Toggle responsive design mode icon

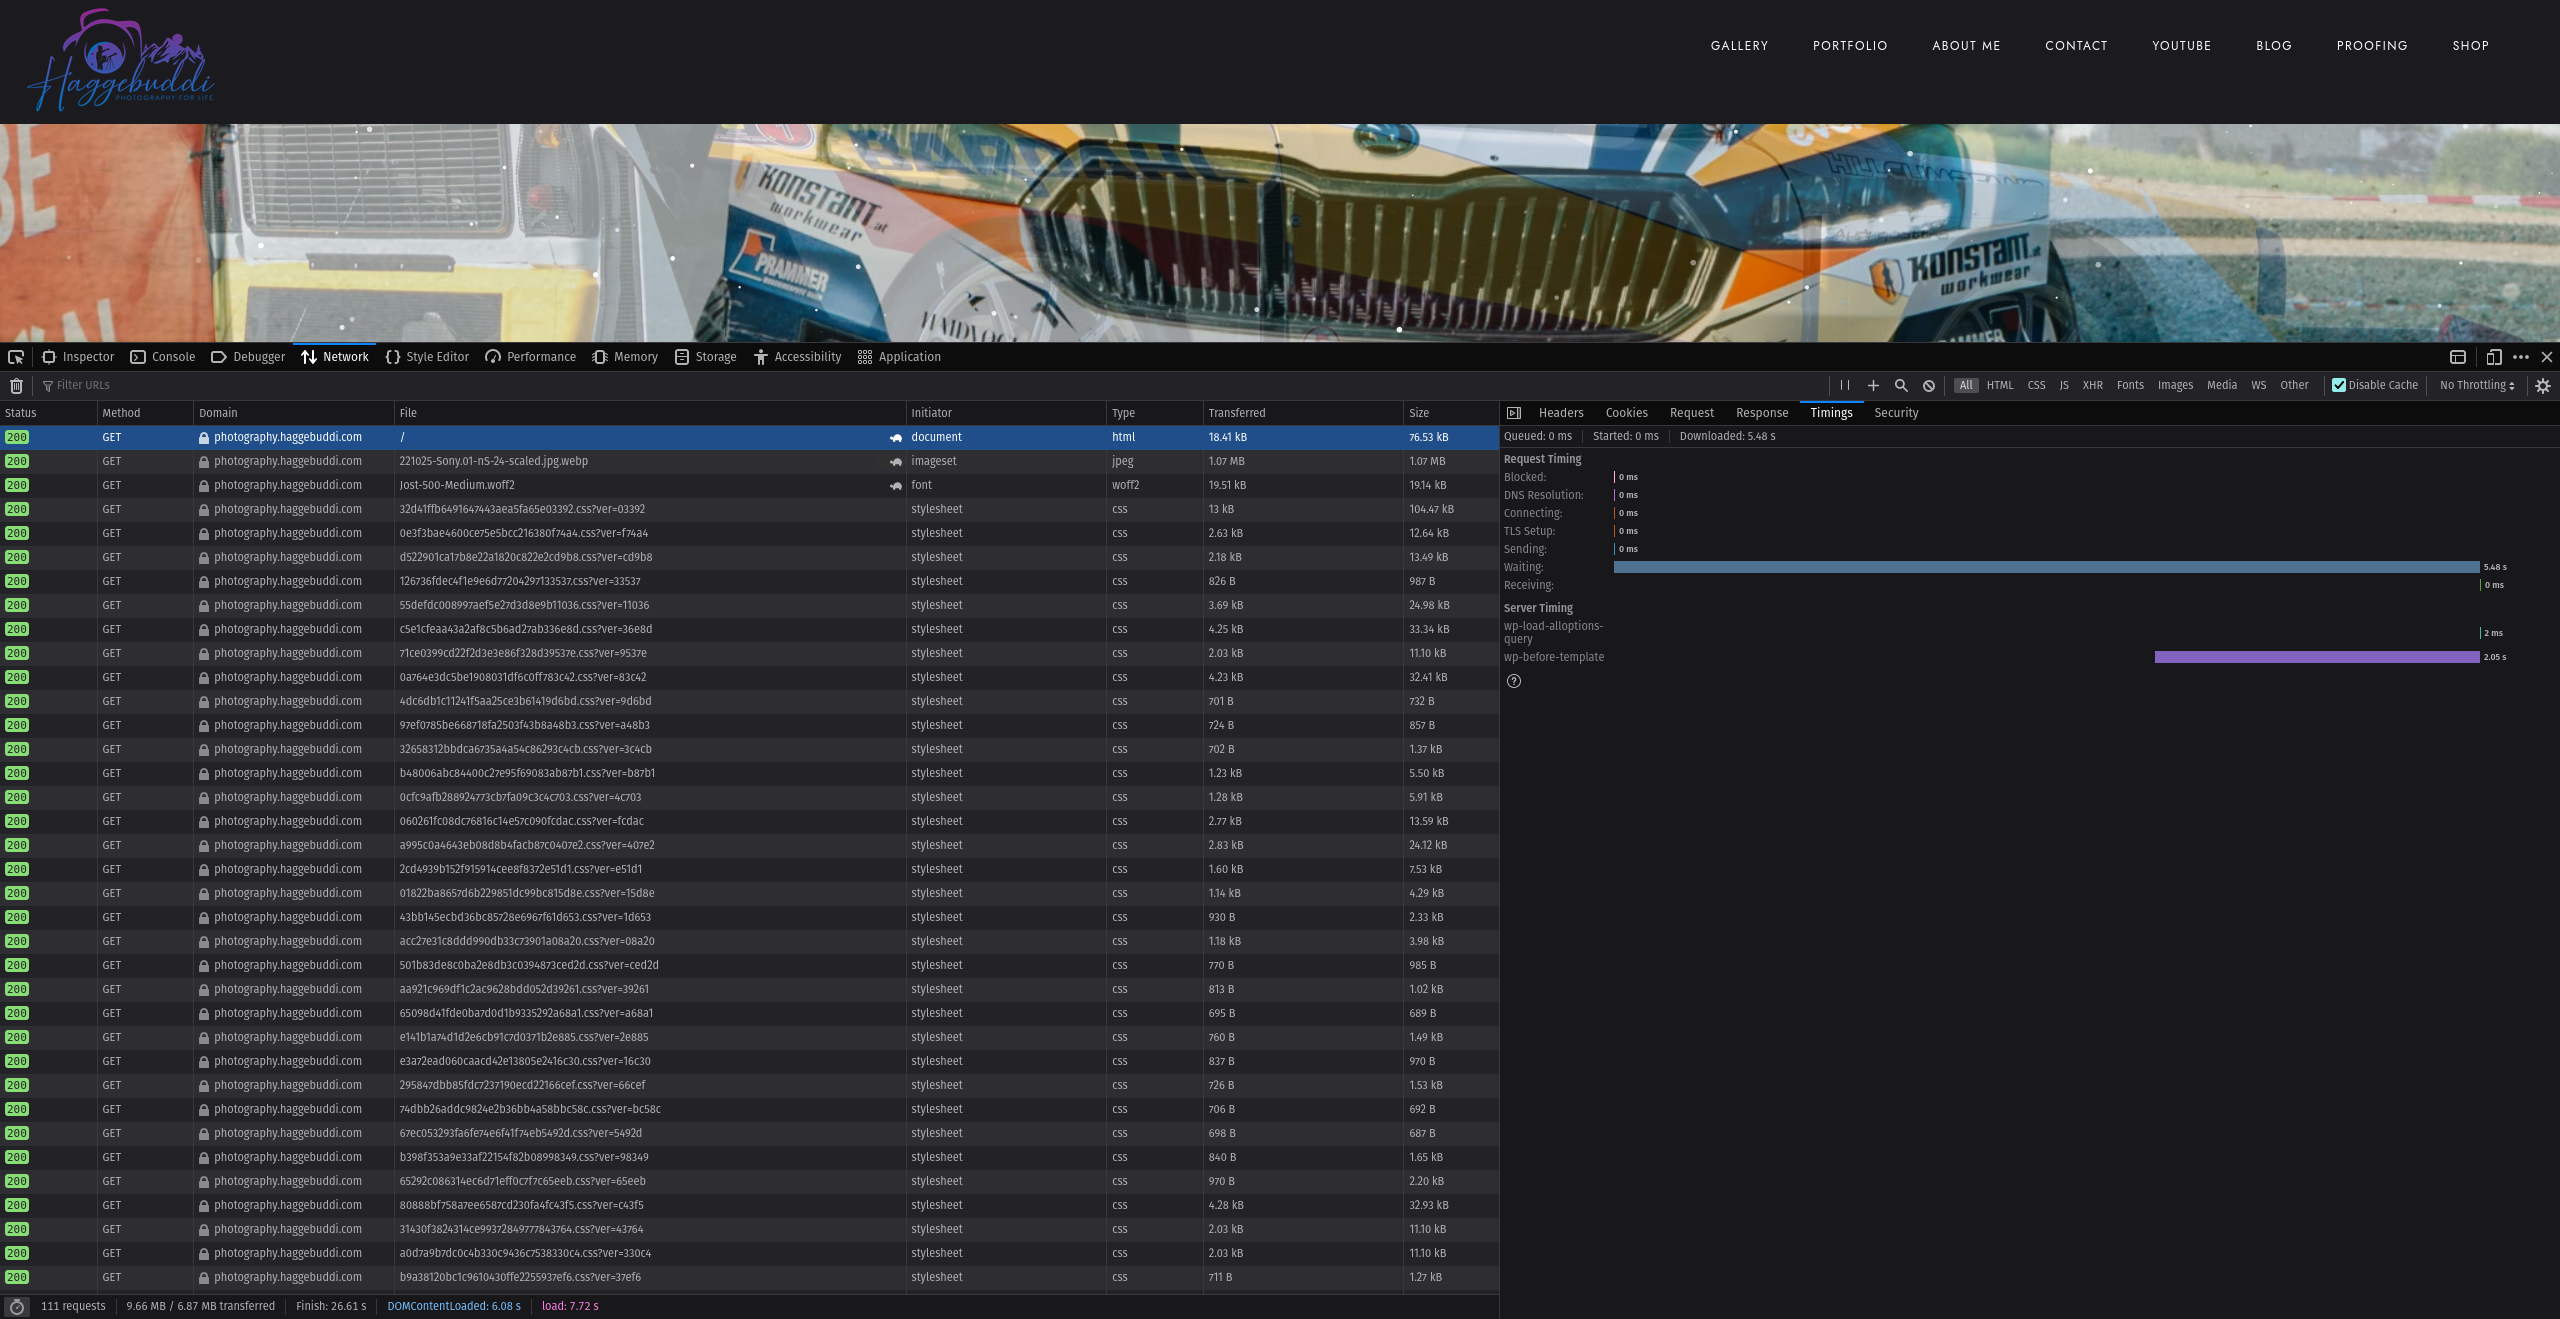tap(2494, 357)
